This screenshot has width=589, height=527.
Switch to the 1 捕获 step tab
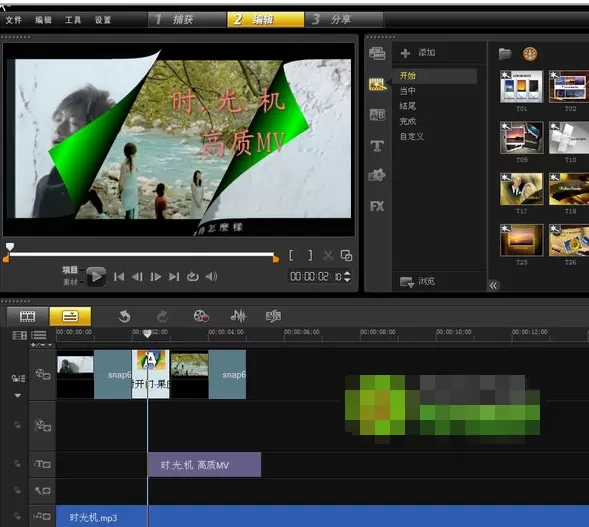[x=187, y=20]
